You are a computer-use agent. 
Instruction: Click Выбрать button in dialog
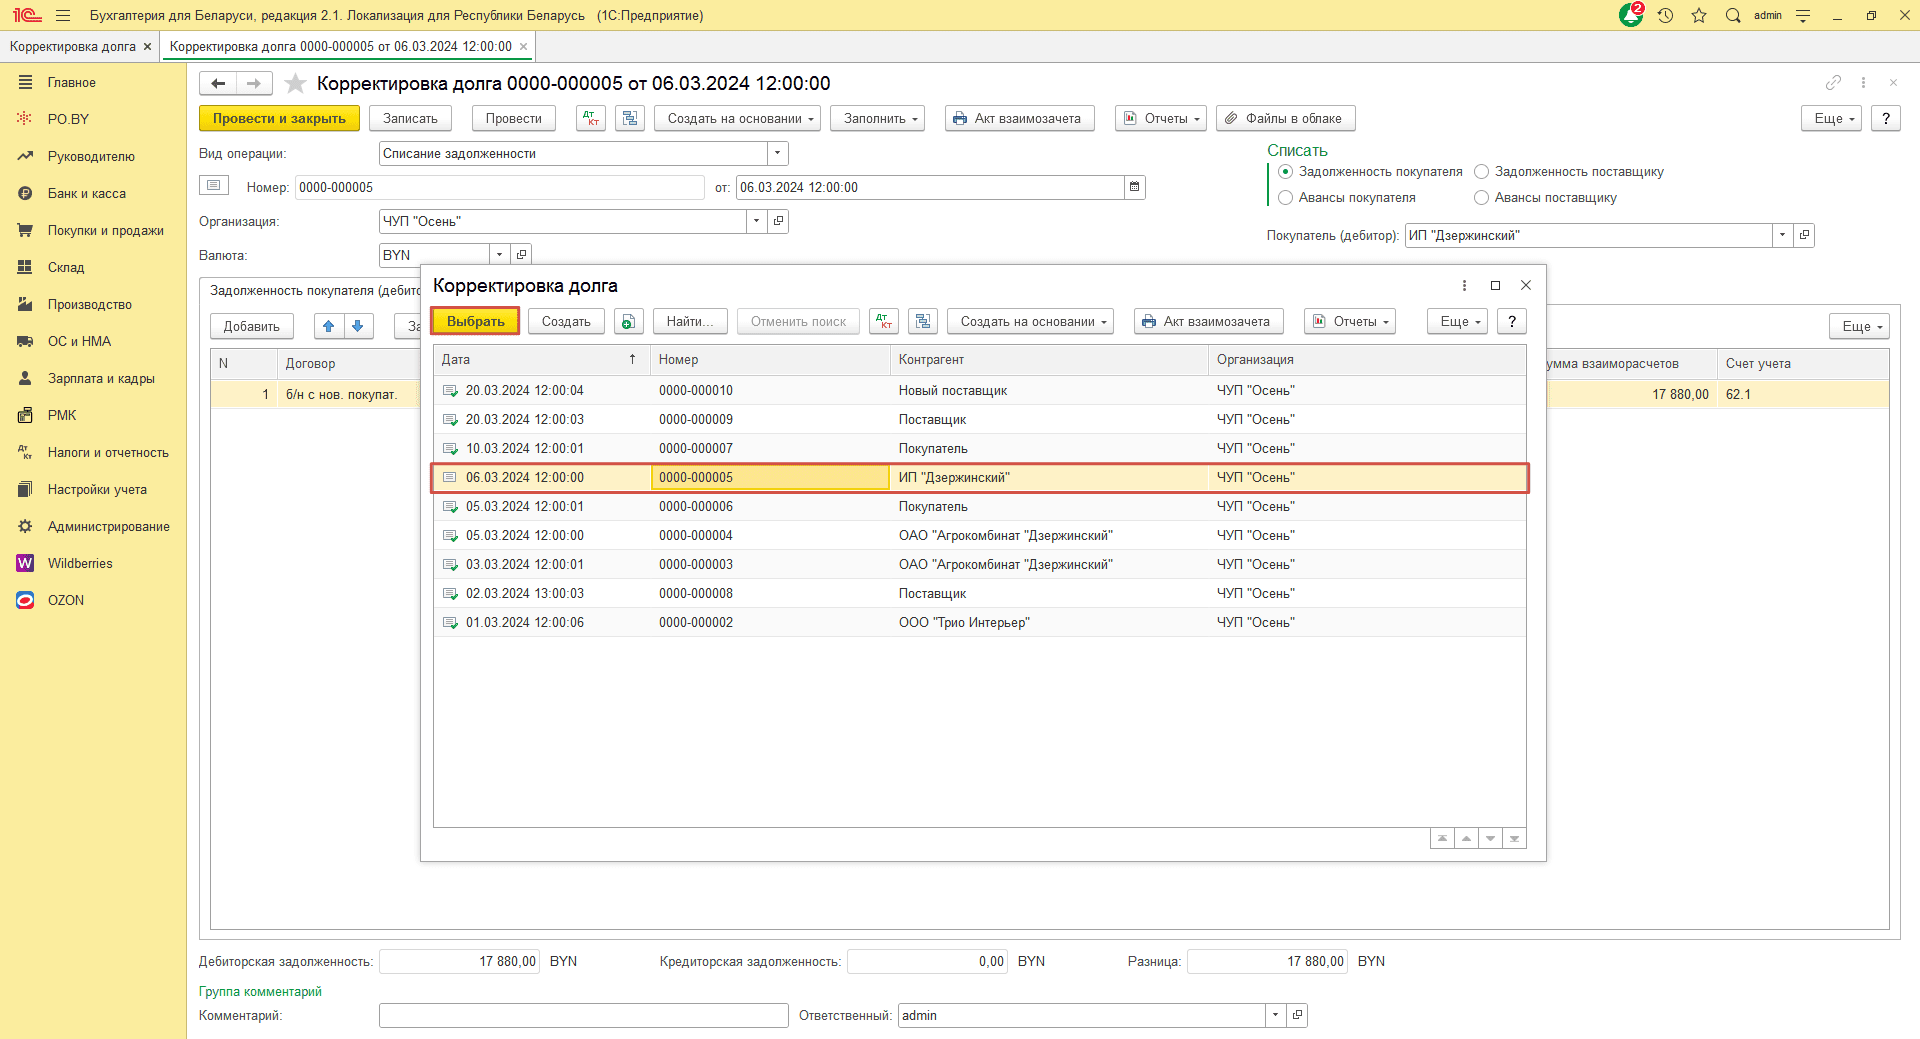476,321
